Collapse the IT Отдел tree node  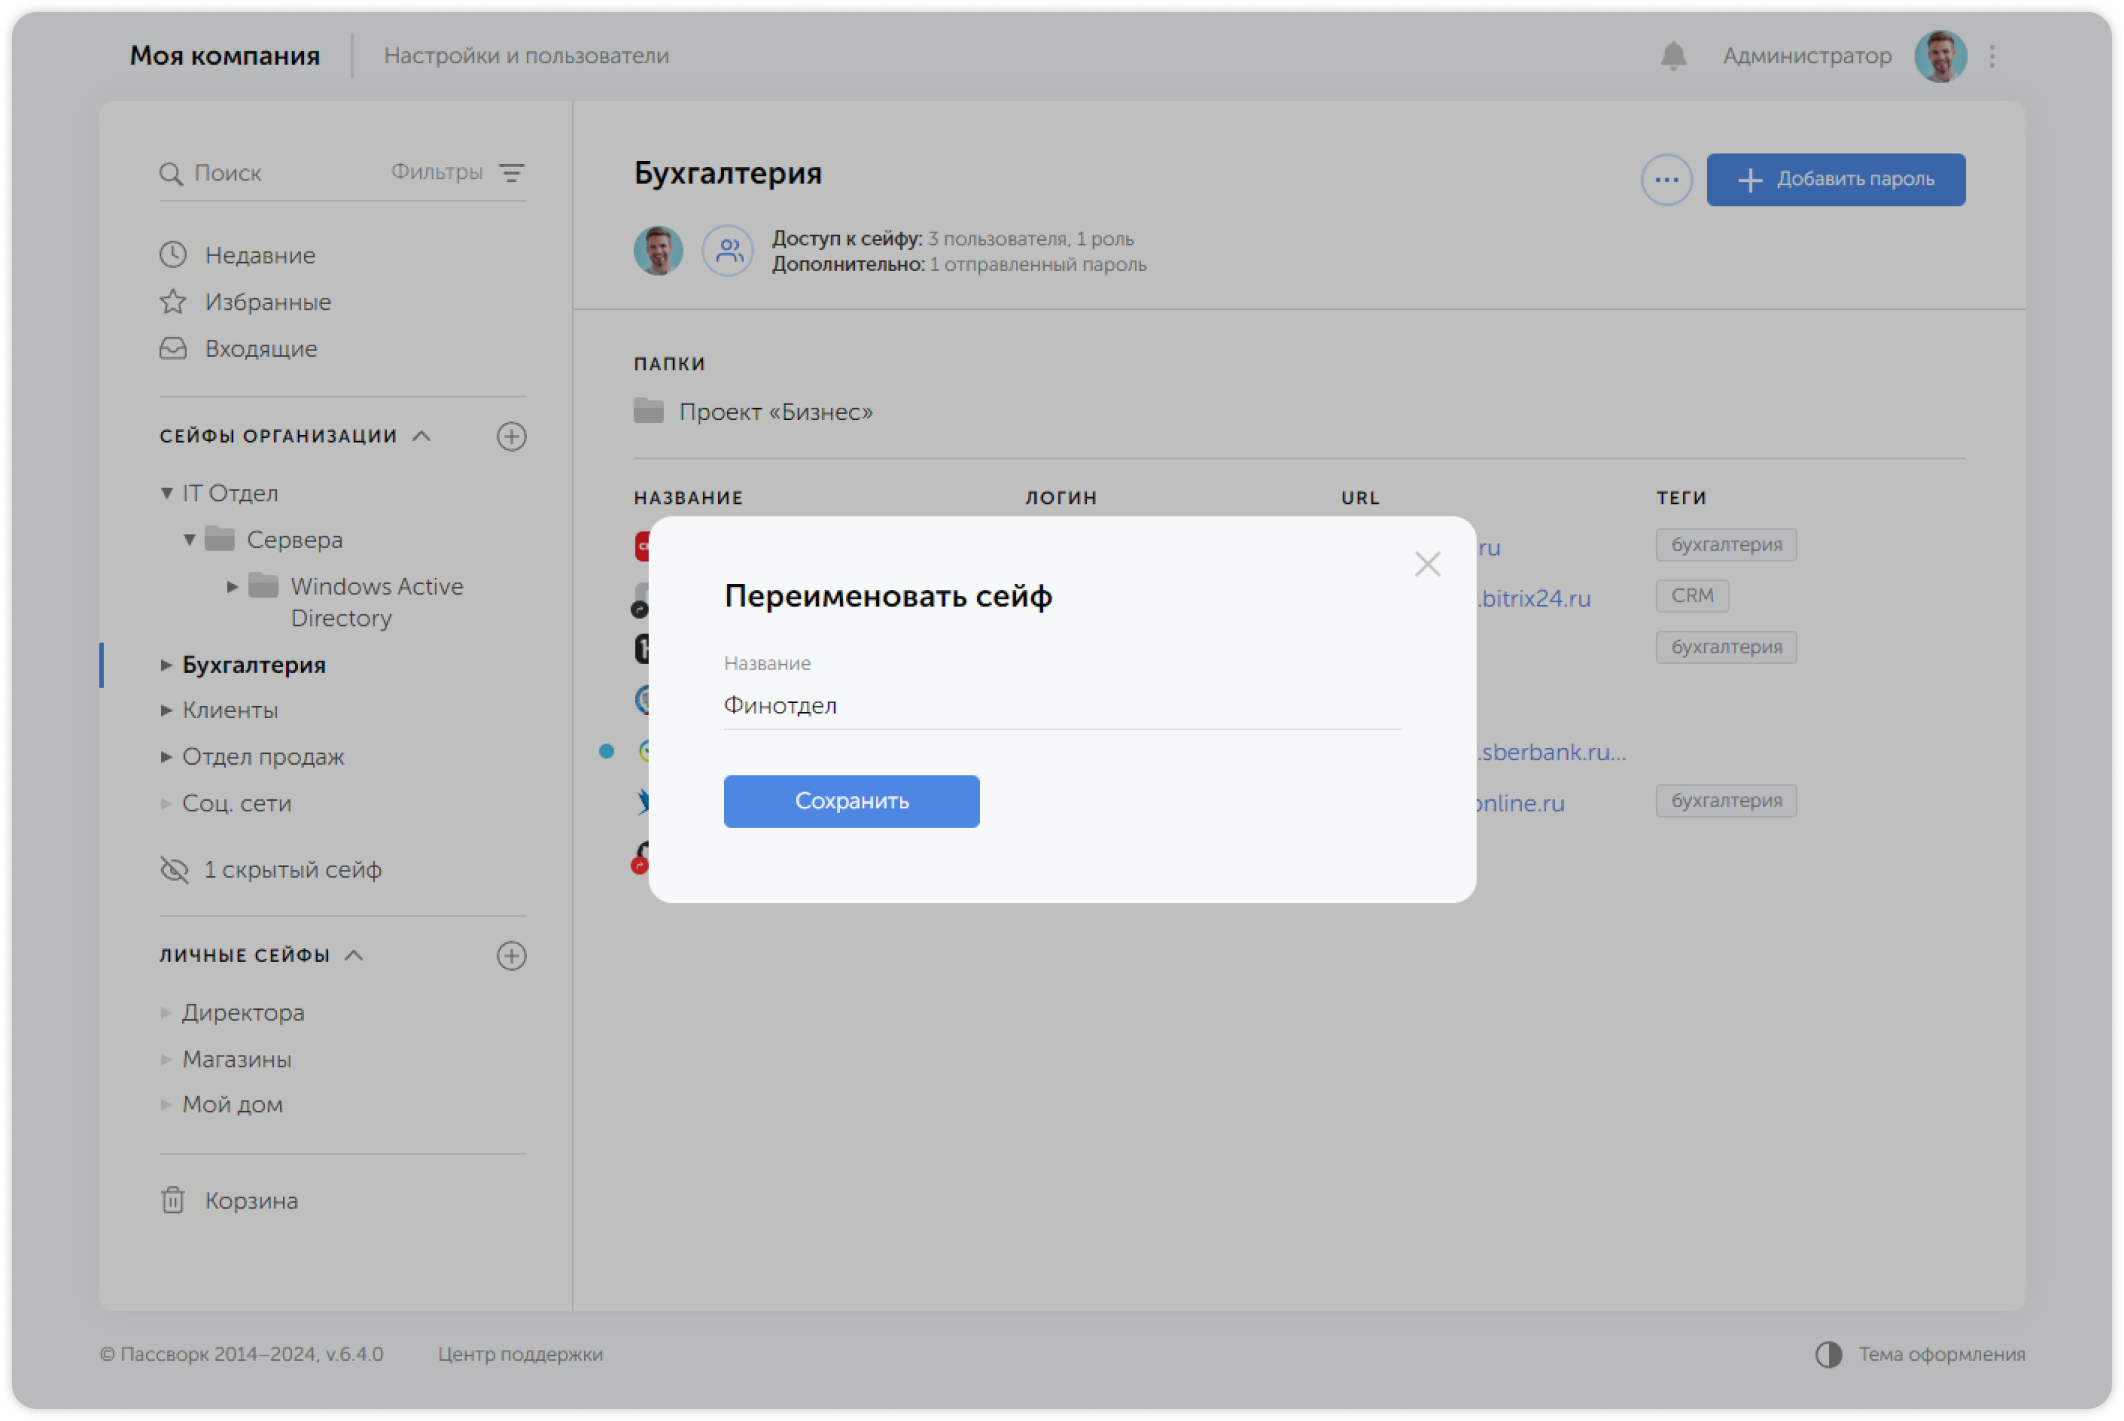(166, 493)
